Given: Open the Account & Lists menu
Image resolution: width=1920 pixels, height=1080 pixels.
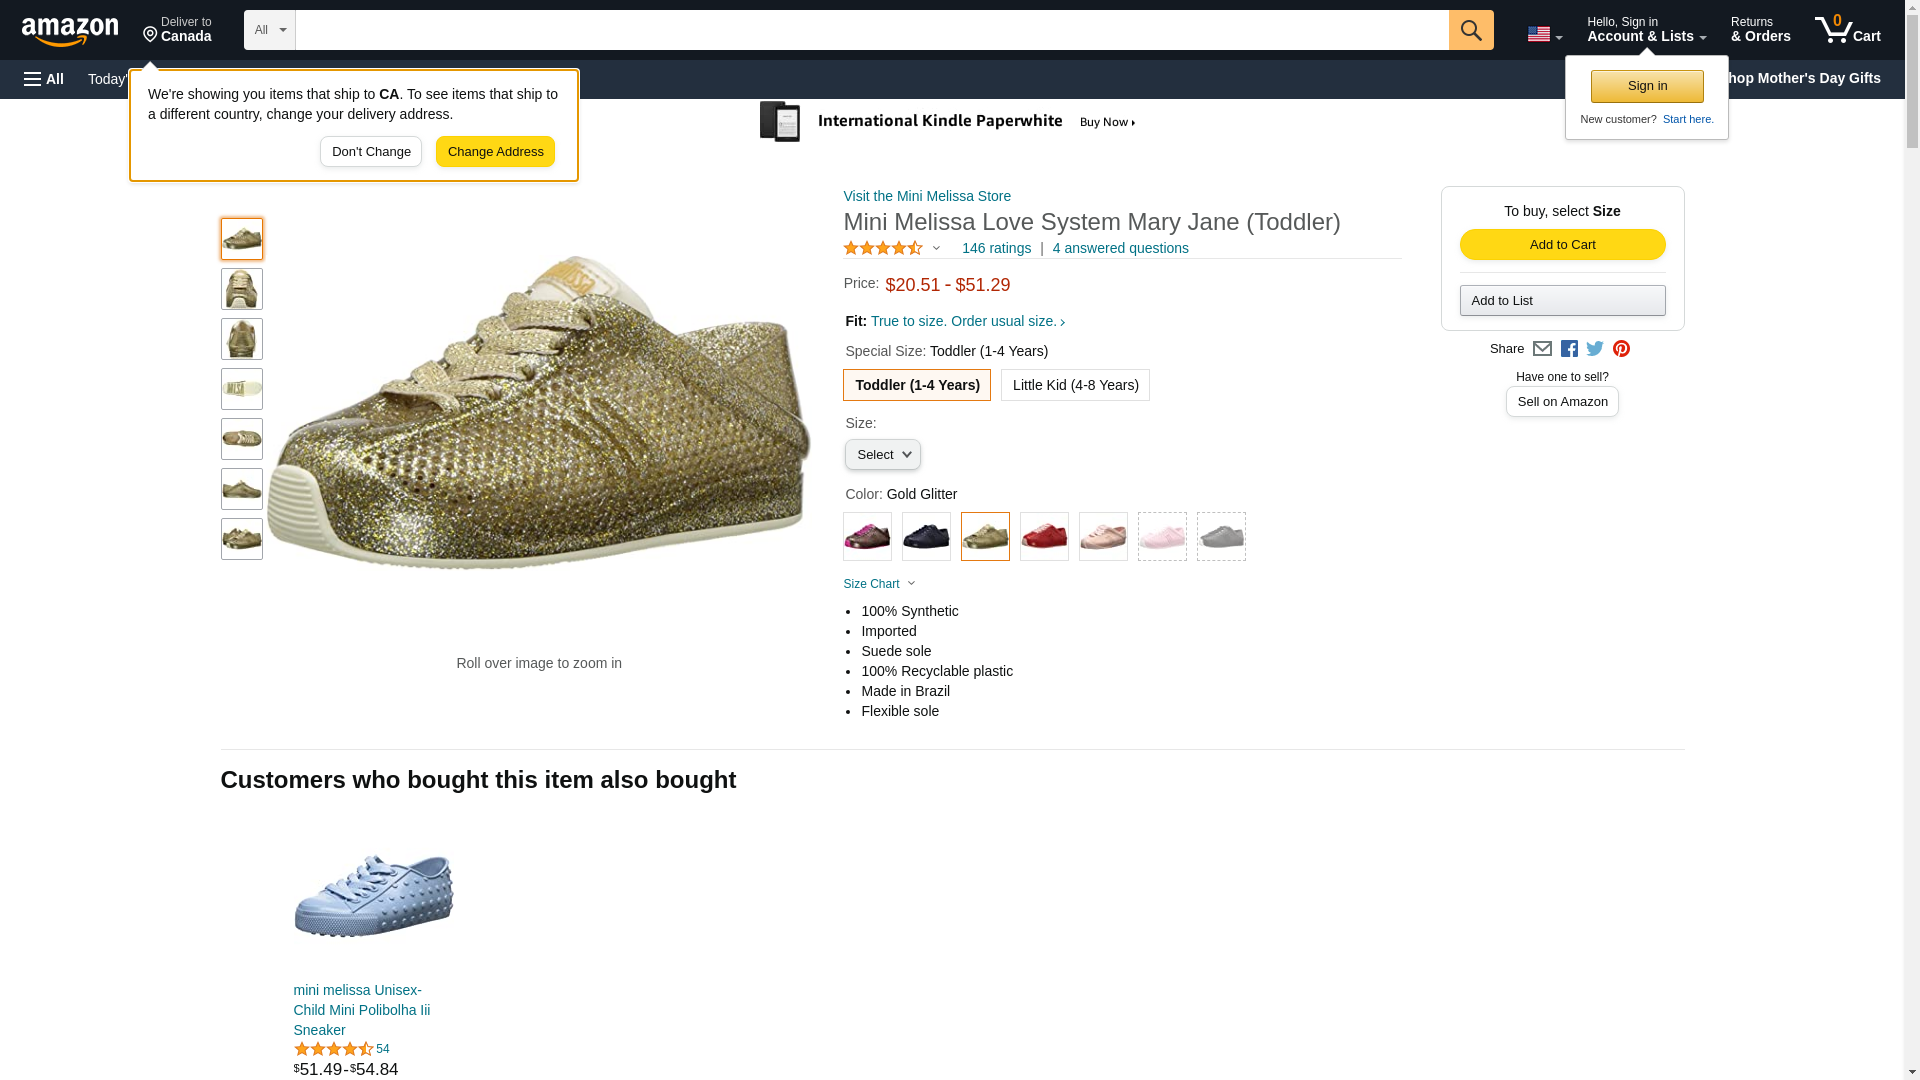Looking at the screenshot, I should [1646, 30].
